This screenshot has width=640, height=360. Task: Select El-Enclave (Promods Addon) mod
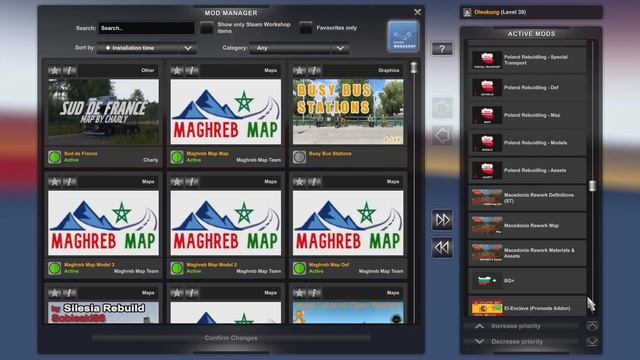click(x=527, y=307)
